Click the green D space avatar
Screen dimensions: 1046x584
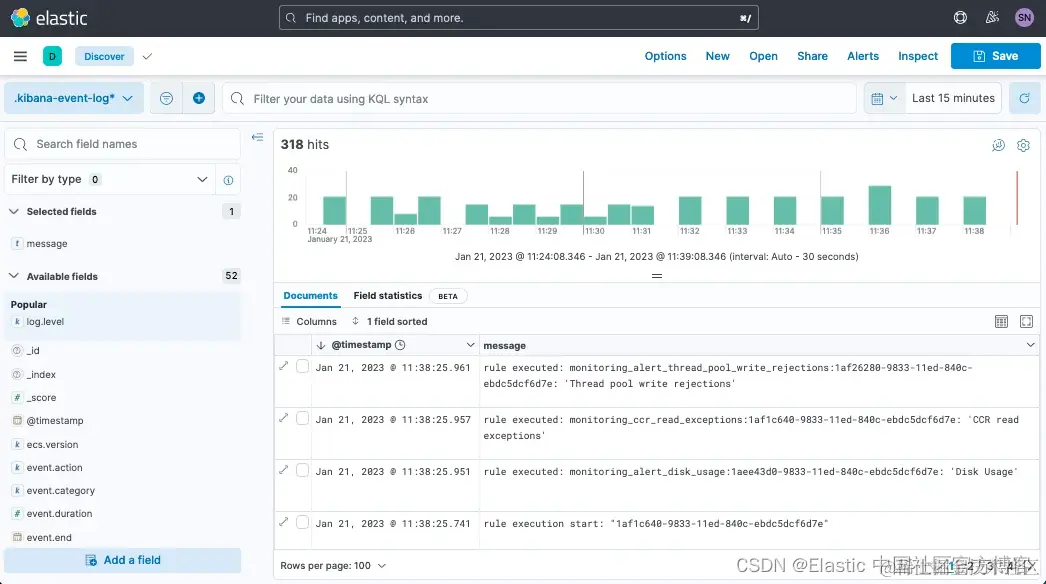52,56
